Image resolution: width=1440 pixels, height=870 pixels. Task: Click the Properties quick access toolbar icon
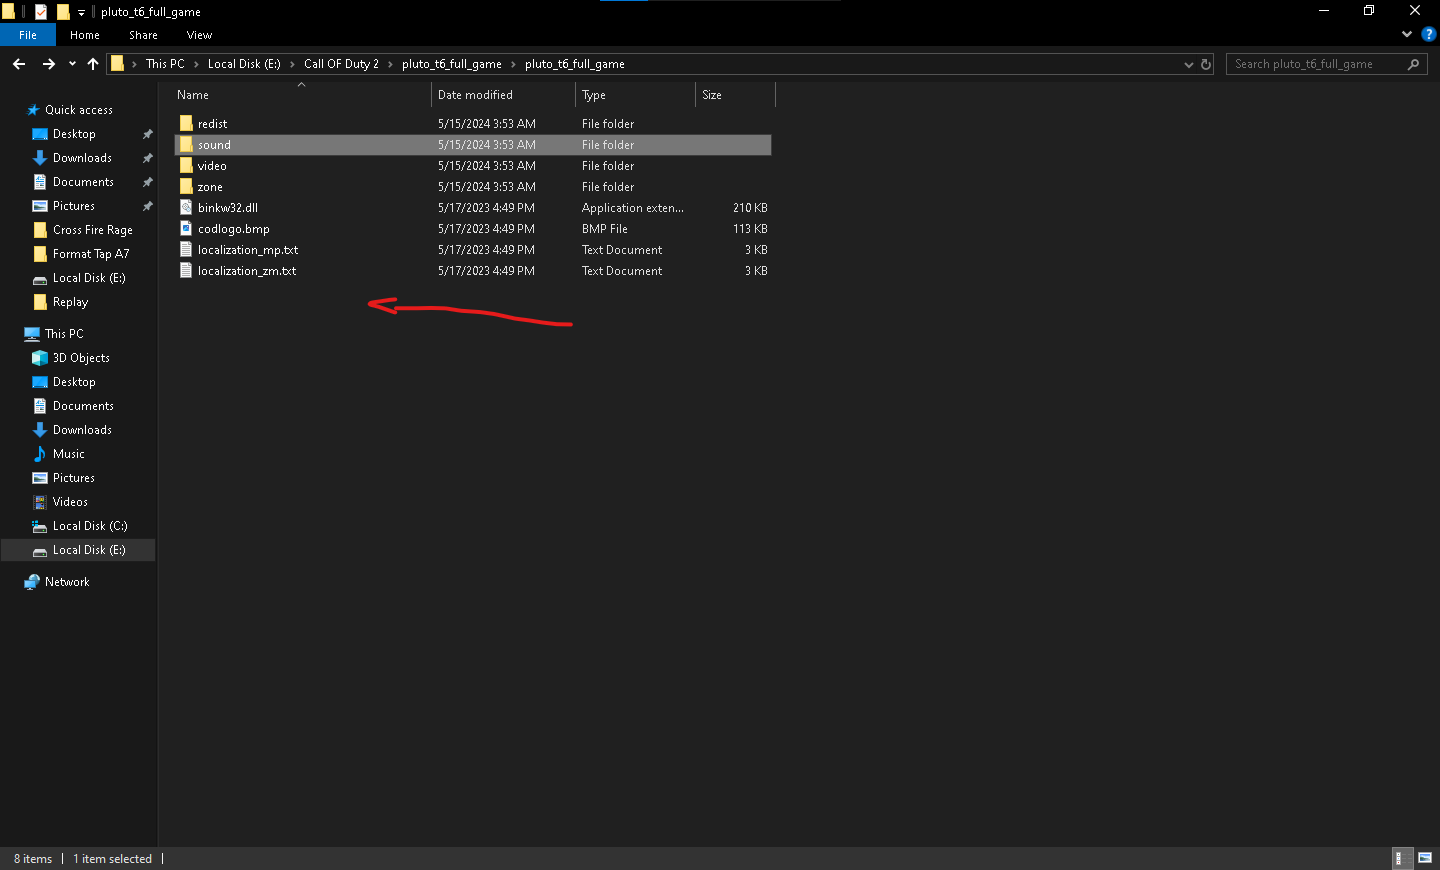tap(41, 12)
